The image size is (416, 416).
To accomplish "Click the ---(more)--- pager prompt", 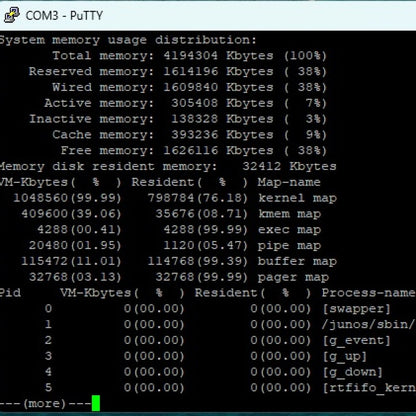I will click(45, 404).
